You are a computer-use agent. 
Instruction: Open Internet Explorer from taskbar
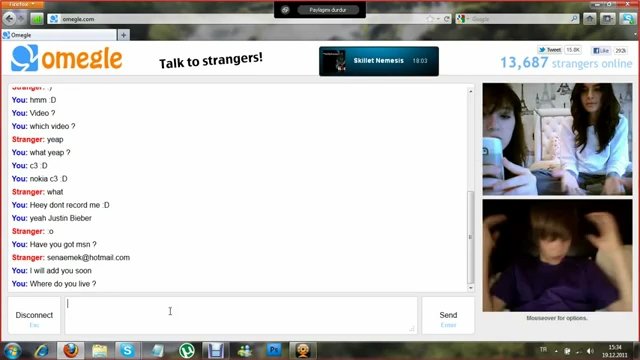pos(41,351)
